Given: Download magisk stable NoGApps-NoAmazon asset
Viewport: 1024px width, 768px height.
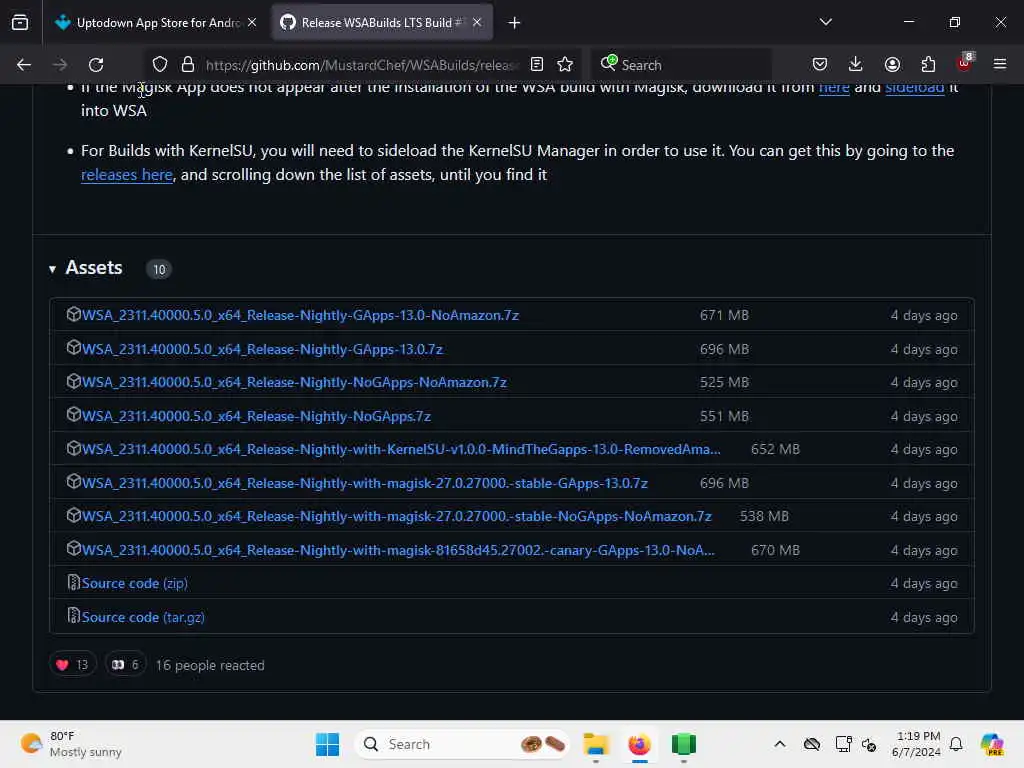Looking at the screenshot, I should click(x=396, y=517).
